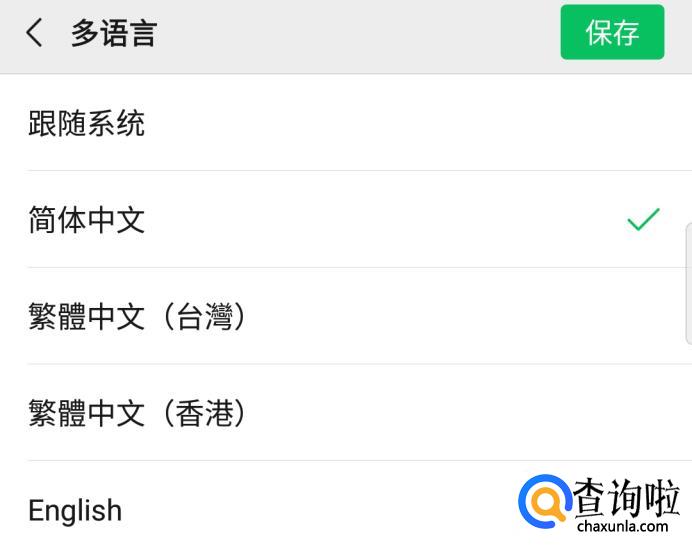Click the divider line above English
692x557 pixels.
pyautogui.click(x=300, y=461)
